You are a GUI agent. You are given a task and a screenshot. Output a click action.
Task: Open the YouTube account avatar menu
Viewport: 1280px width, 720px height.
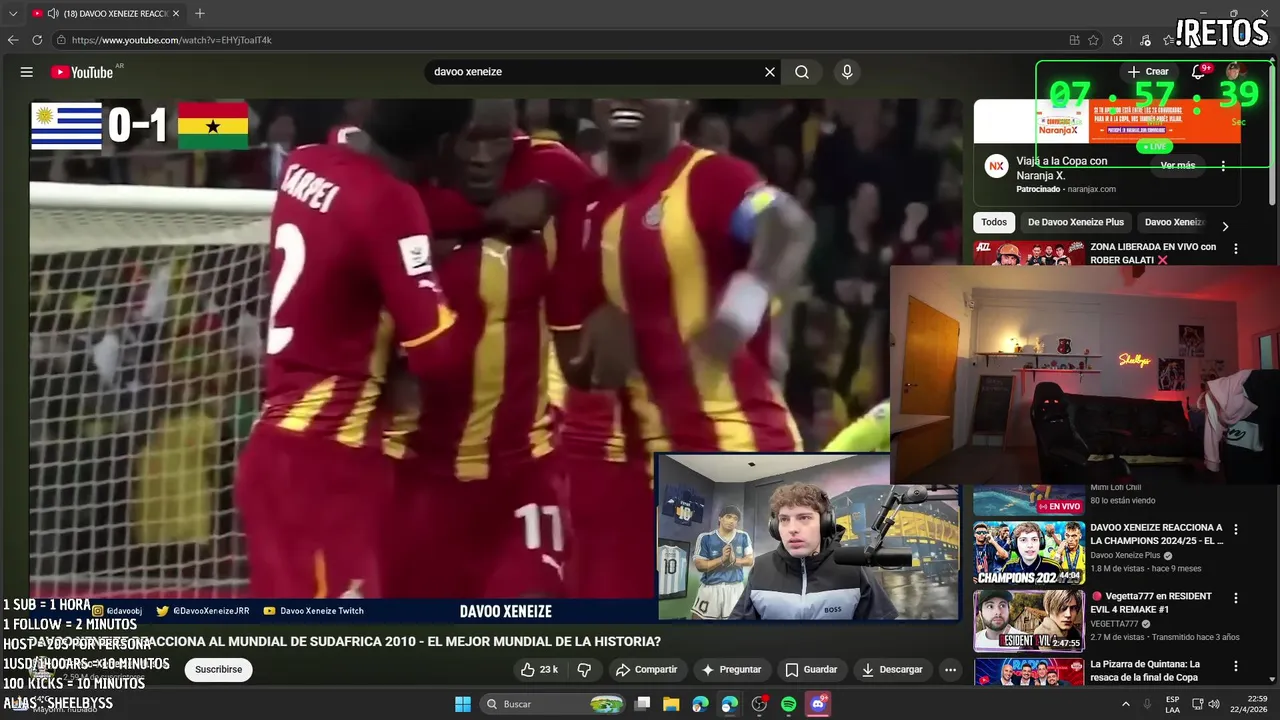(x=1235, y=72)
